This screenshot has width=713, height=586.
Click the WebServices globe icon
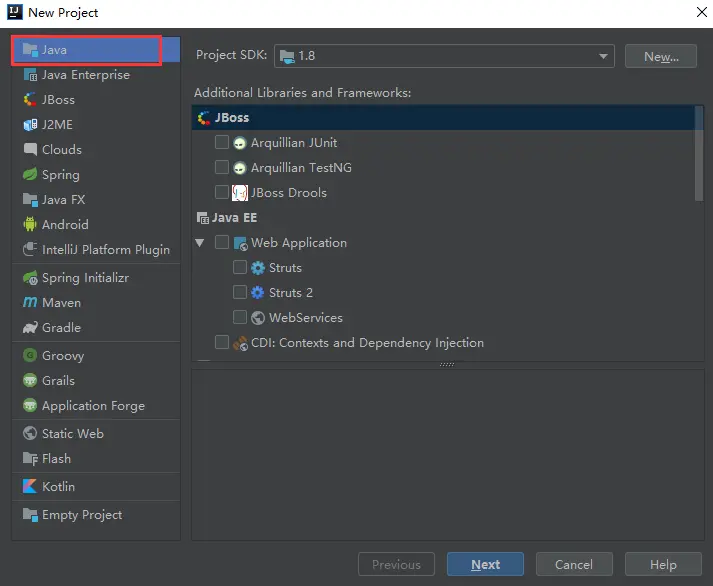(x=258, y=318)
